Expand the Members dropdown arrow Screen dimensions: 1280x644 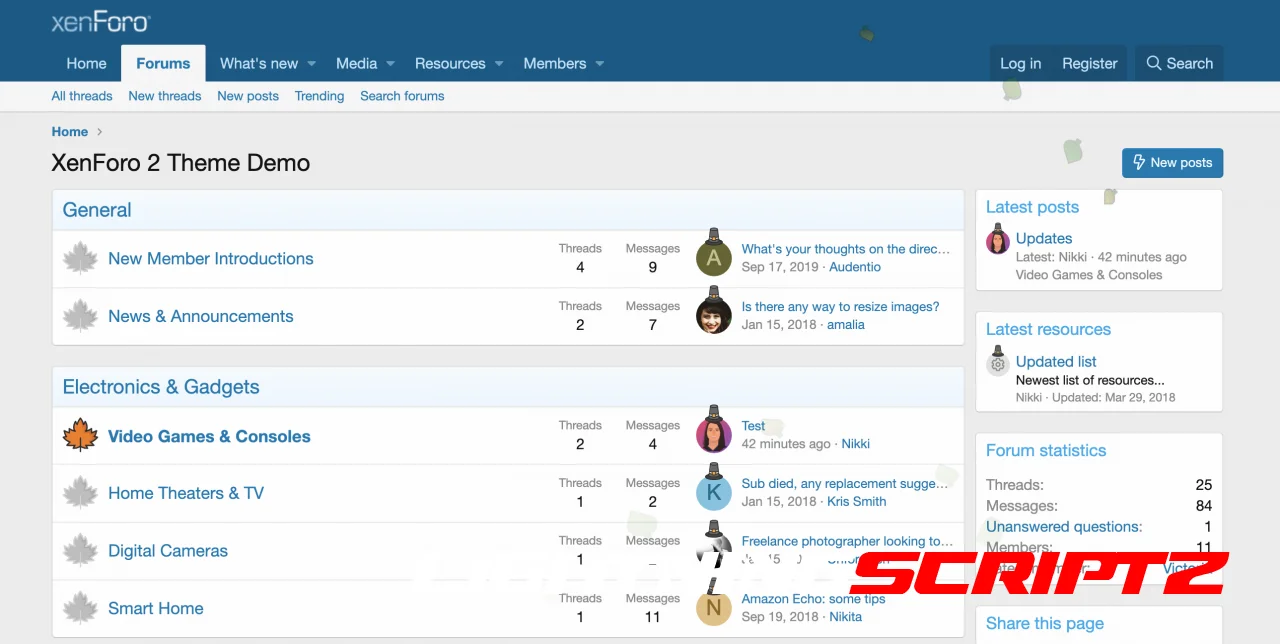coord(600,64)
